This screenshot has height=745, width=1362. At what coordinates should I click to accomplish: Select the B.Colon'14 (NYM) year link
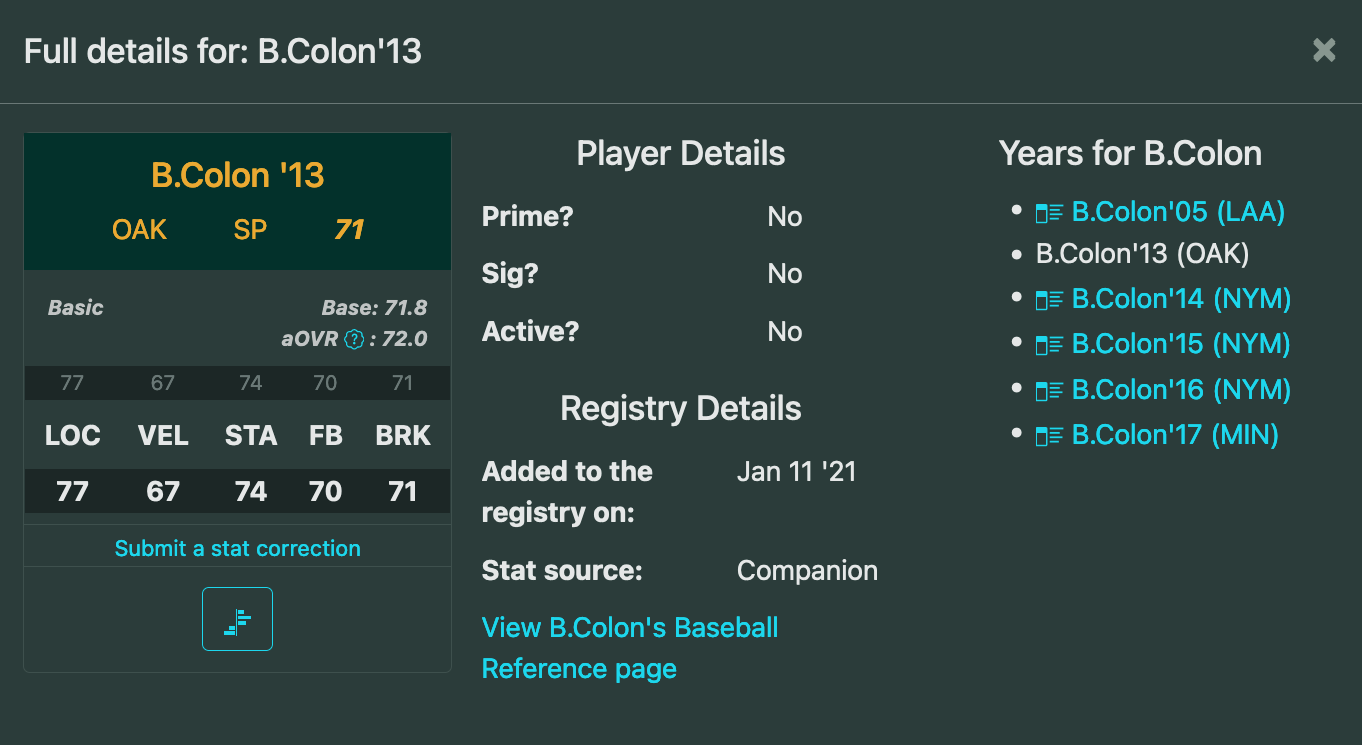(1181, 299)
